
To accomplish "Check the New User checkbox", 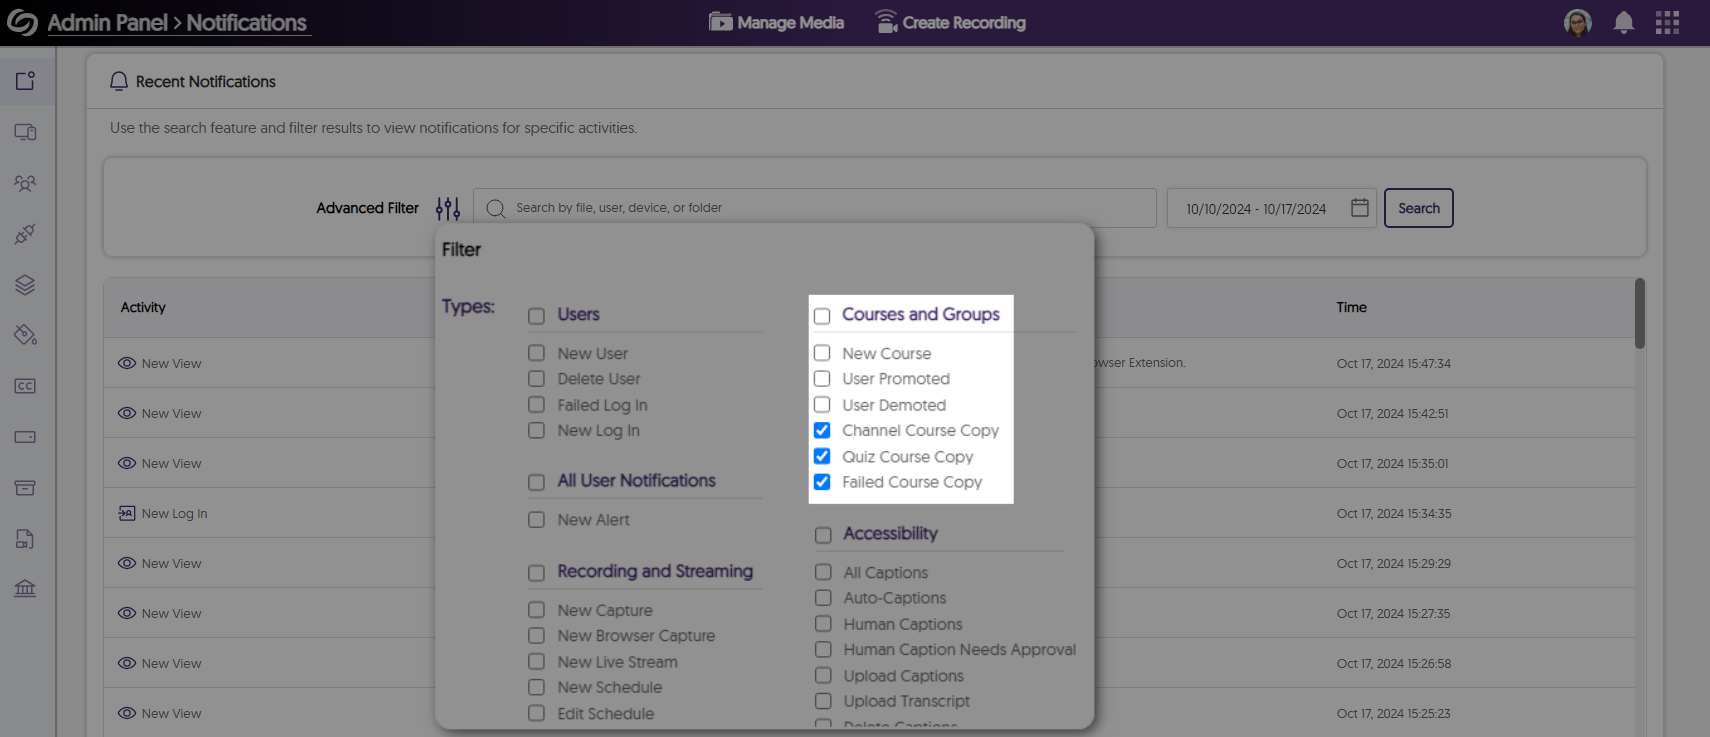I will coord(537,353).
